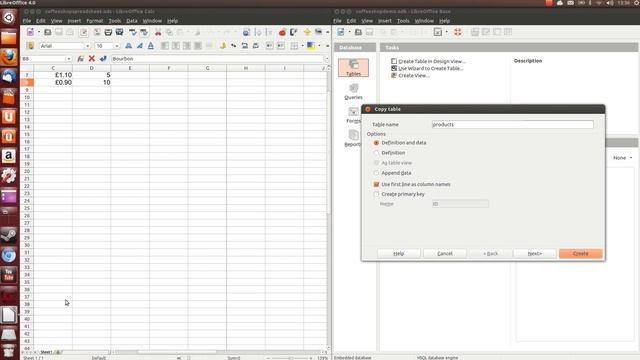This screenshot has height=360, width=640.
Task: Open the Tools menu in Base window
Action: (x=403, y=21)
